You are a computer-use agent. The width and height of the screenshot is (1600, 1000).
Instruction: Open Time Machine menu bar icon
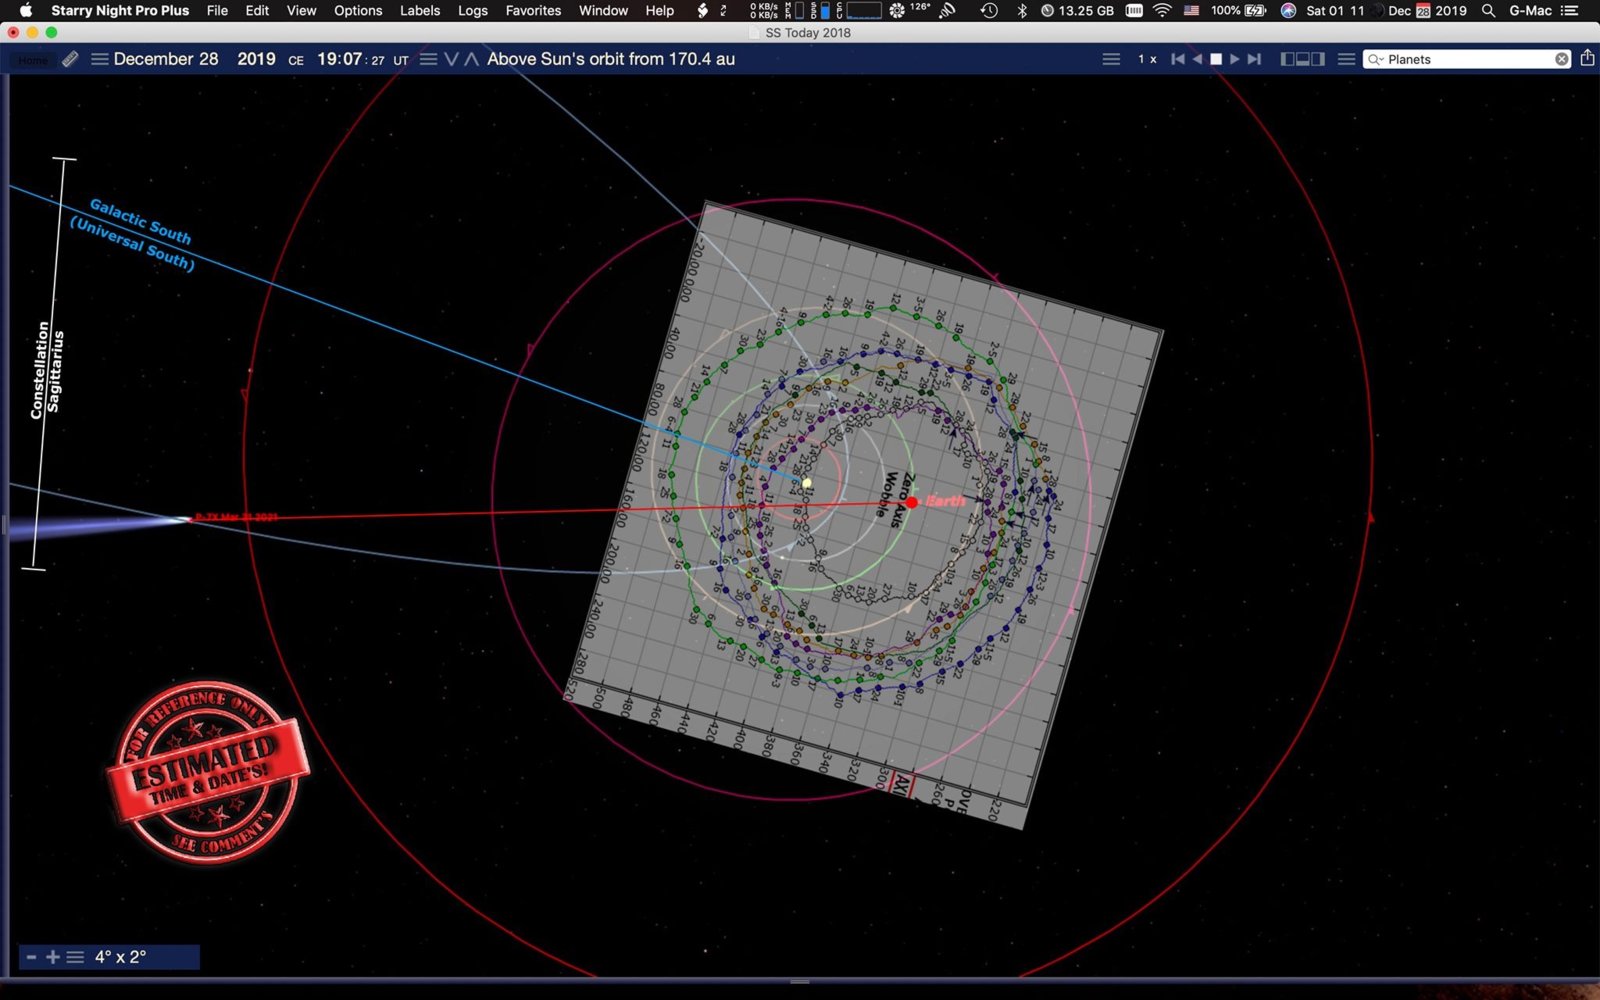tap(989, 10)
